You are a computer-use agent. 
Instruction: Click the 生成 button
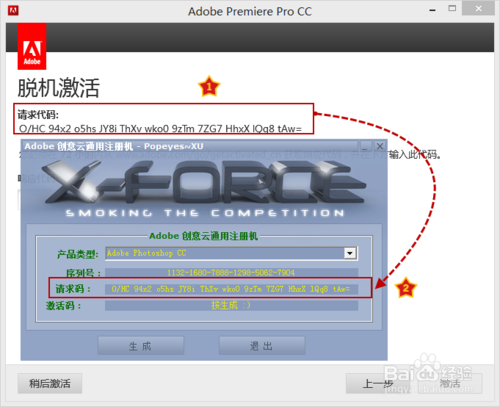[141, 346]
